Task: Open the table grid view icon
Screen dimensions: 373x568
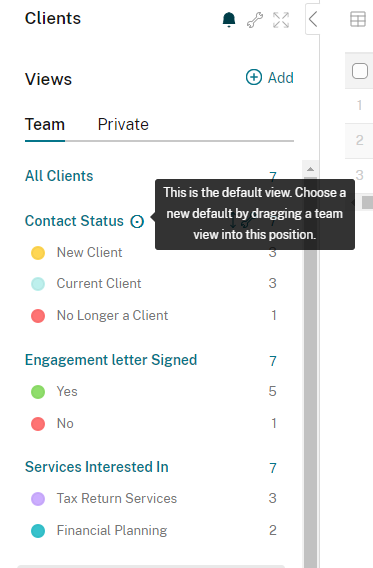Action: pyautogui.click(x=357, y=19)
